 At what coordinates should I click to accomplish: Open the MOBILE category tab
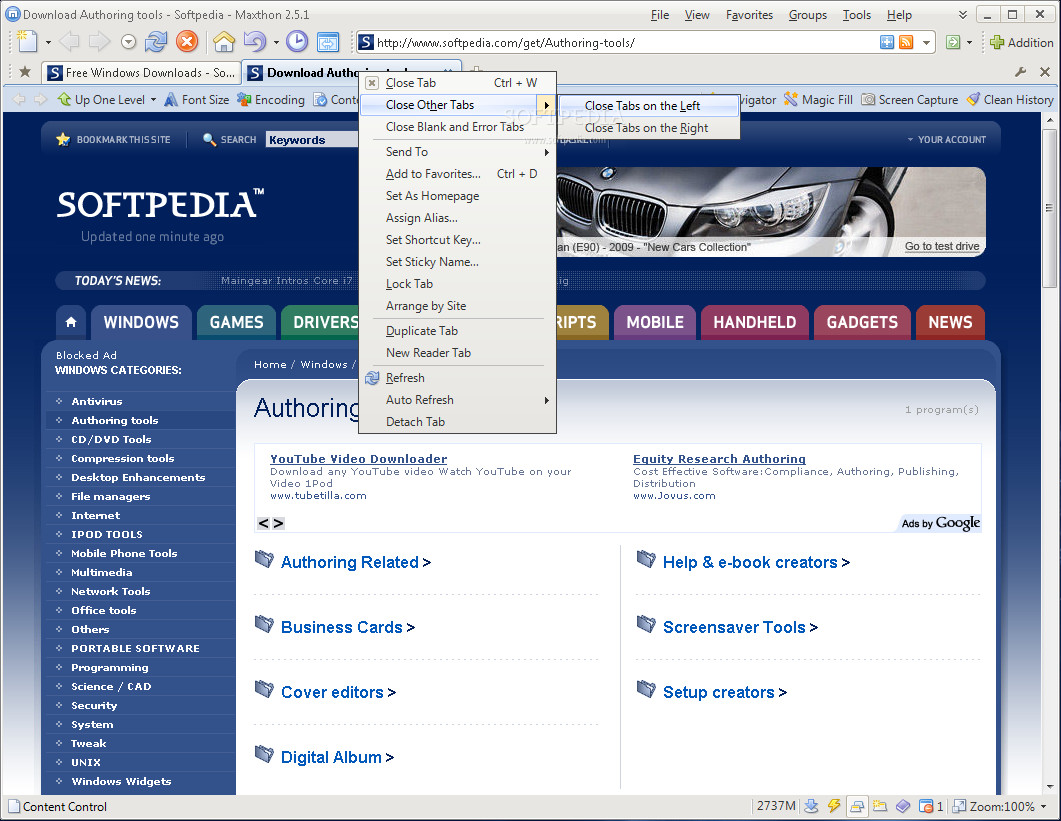coord(655,322)
